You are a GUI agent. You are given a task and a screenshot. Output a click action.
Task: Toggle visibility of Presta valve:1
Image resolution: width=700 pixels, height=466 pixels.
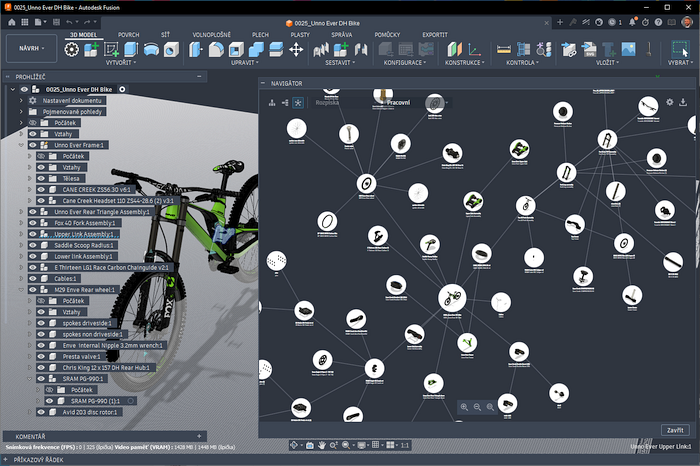[41, 356]
